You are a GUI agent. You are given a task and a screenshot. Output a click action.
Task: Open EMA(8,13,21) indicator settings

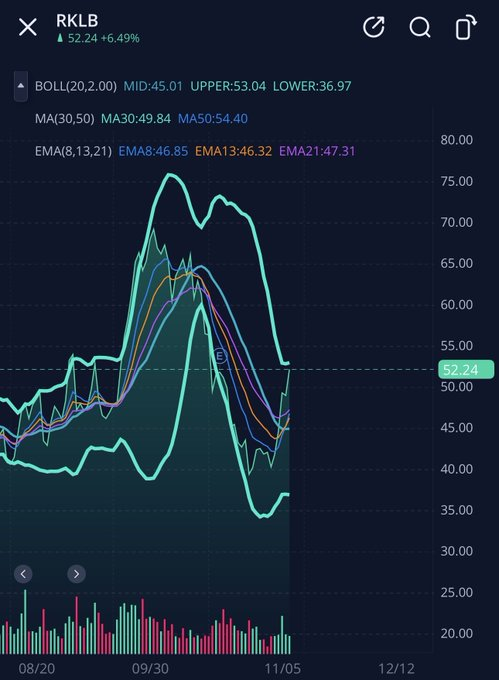(x=73, y=151)
